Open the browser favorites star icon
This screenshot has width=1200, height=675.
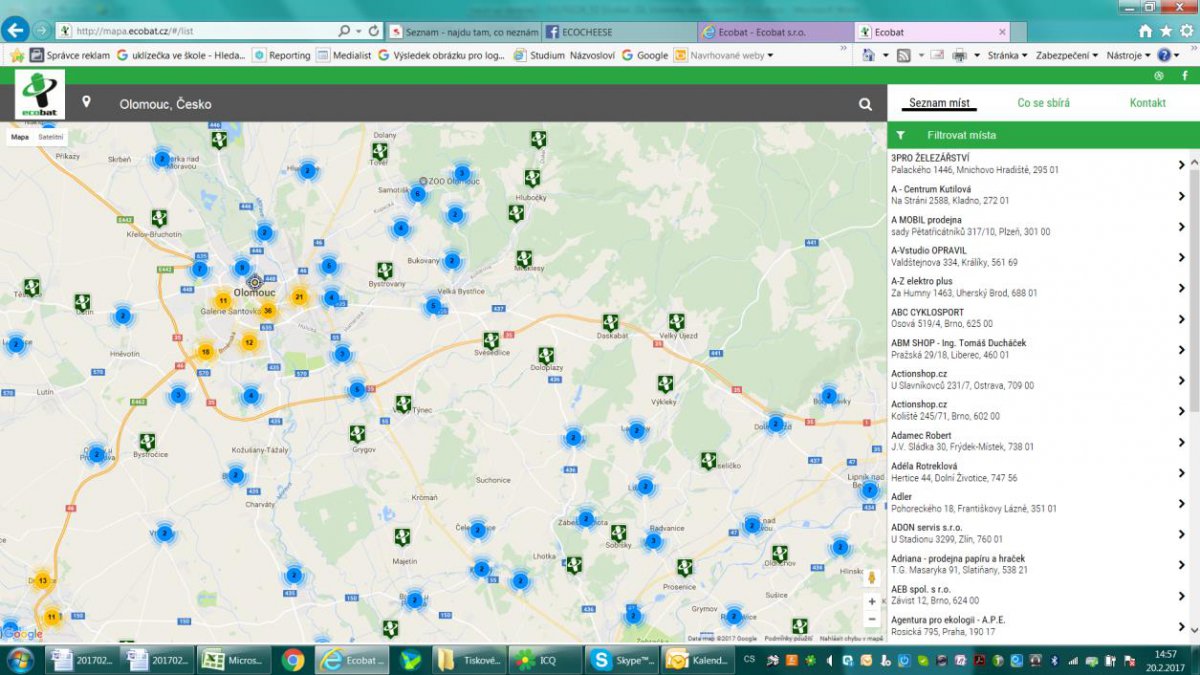click(1166, 31)
